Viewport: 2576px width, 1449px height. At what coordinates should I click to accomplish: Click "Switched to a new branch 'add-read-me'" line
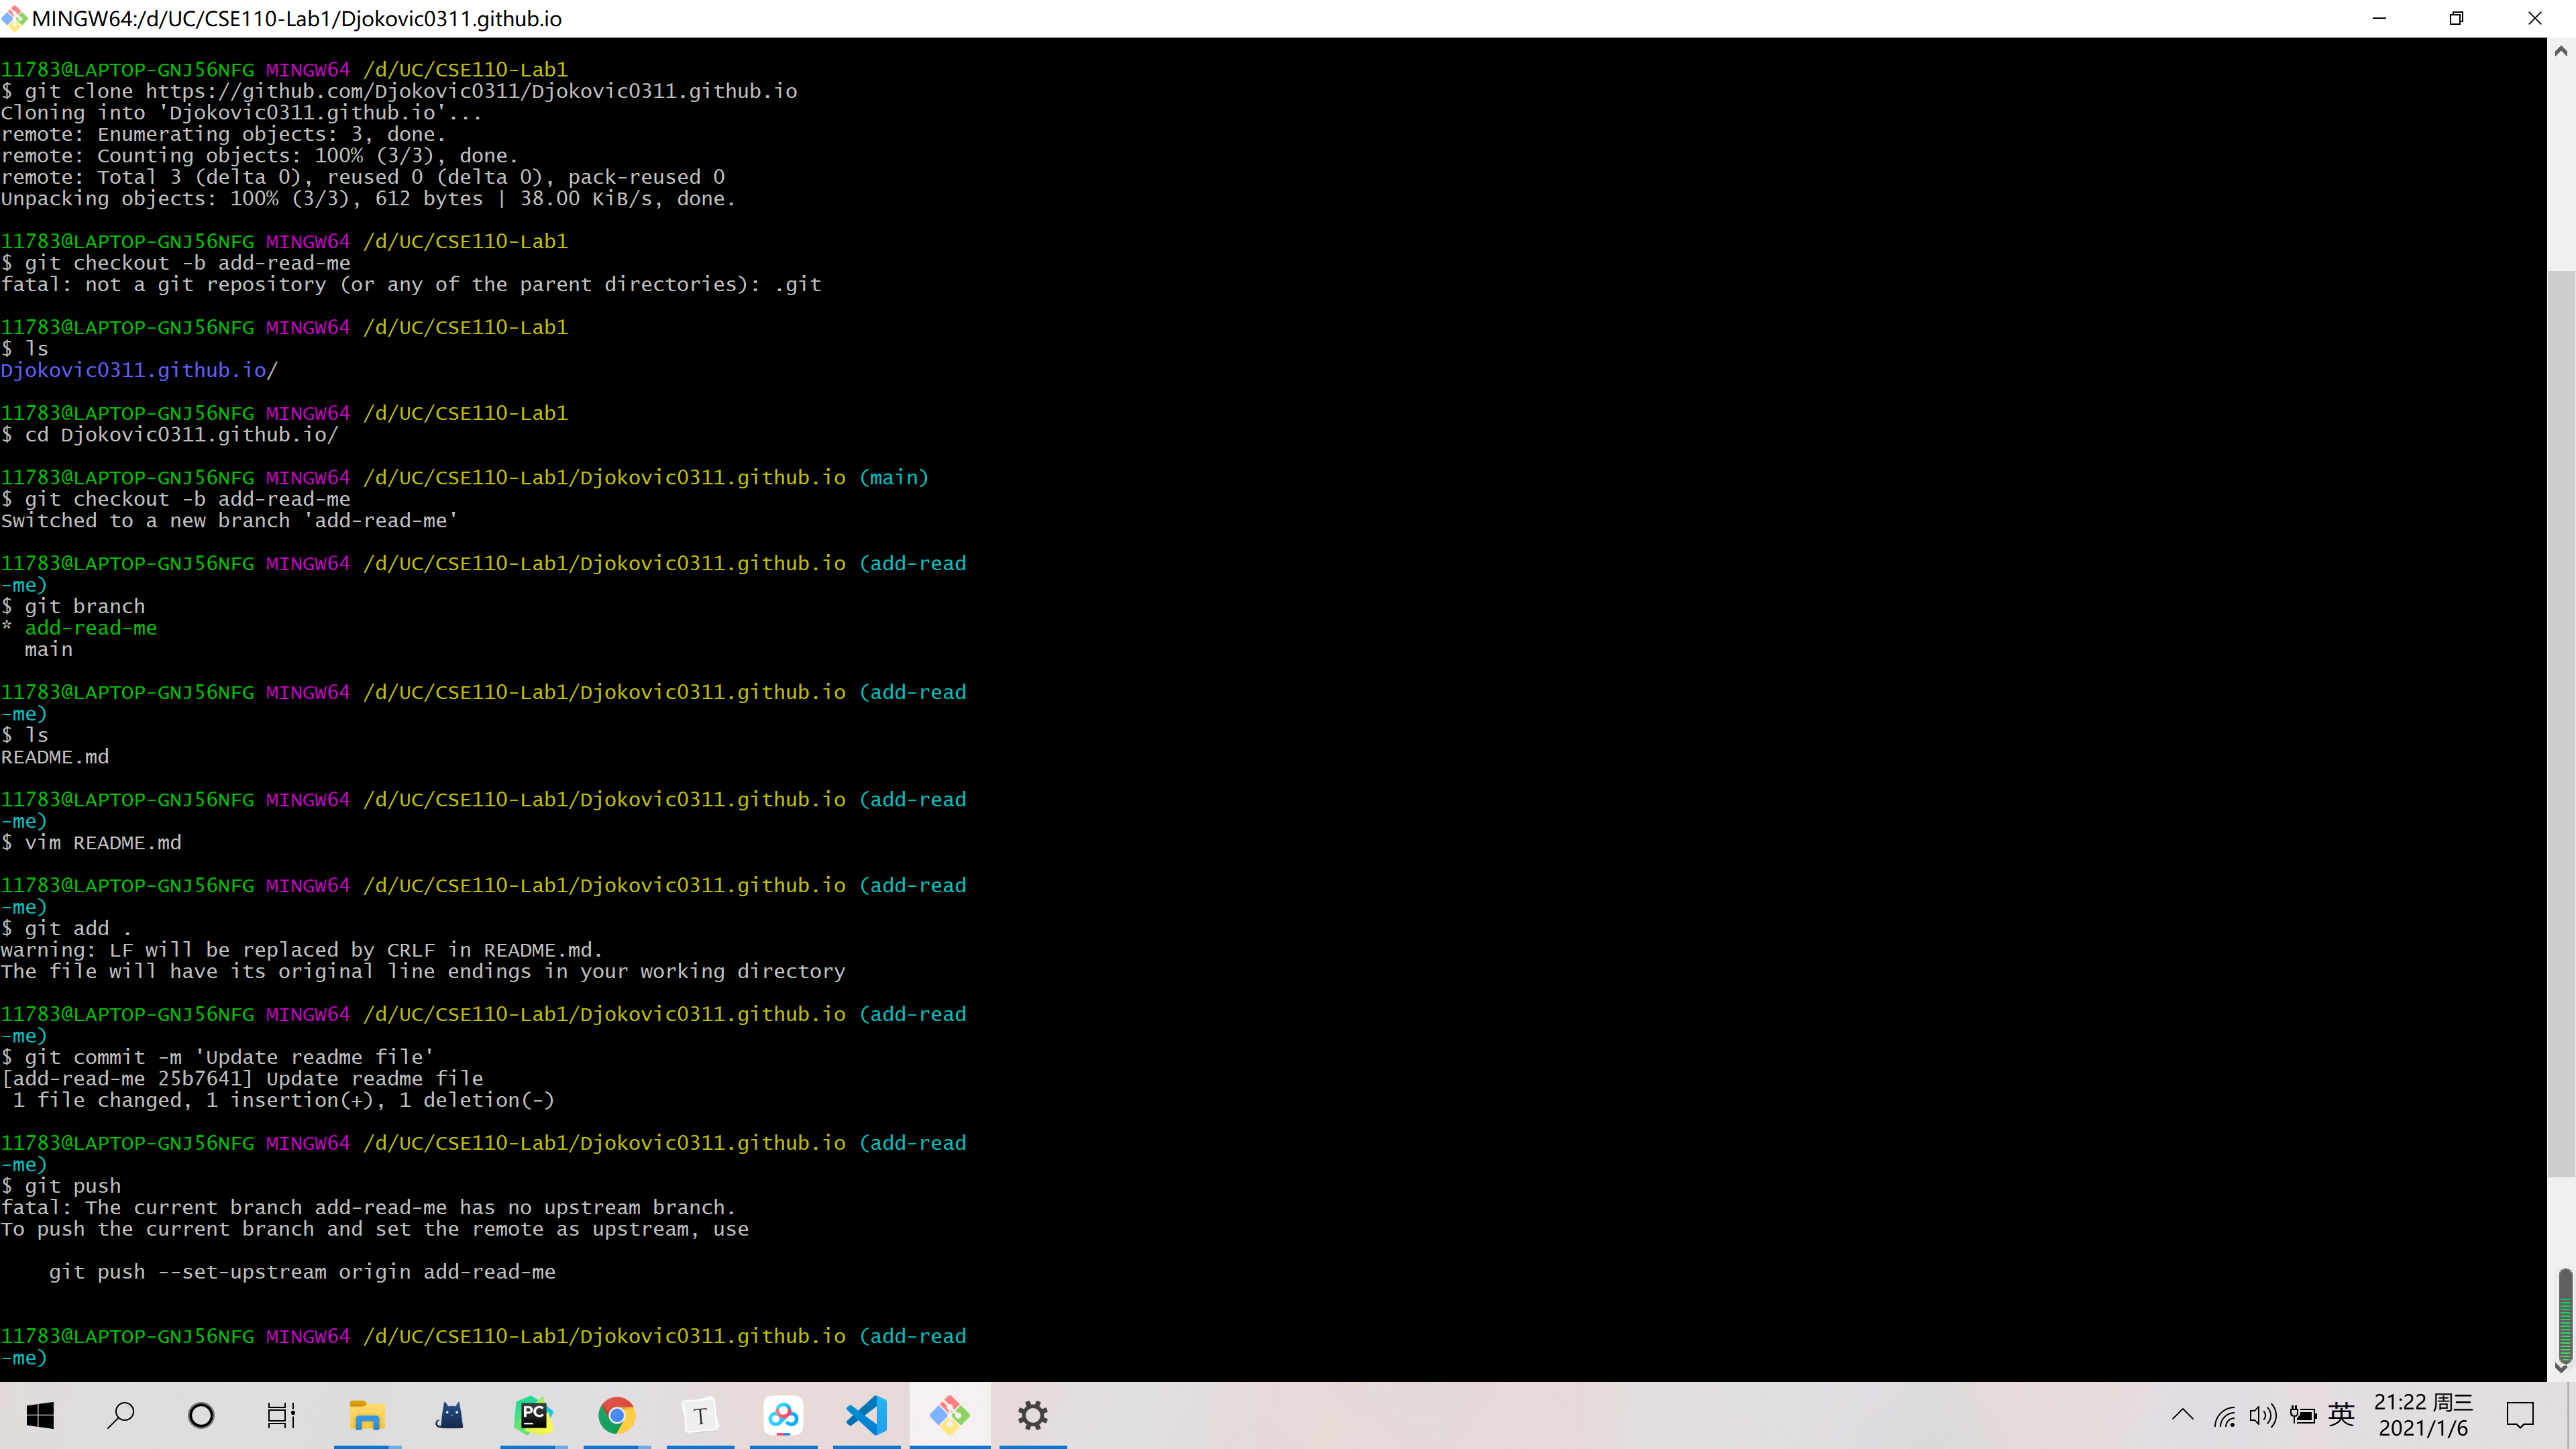[x=229, y=520]
